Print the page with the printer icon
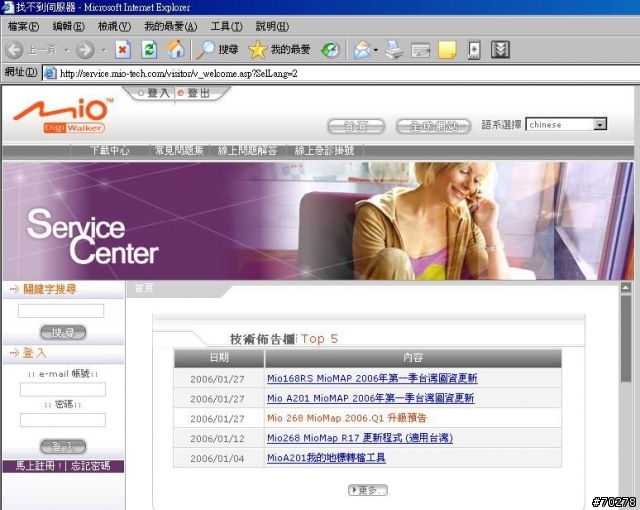 pyautogui.click(x=394, y=50)
